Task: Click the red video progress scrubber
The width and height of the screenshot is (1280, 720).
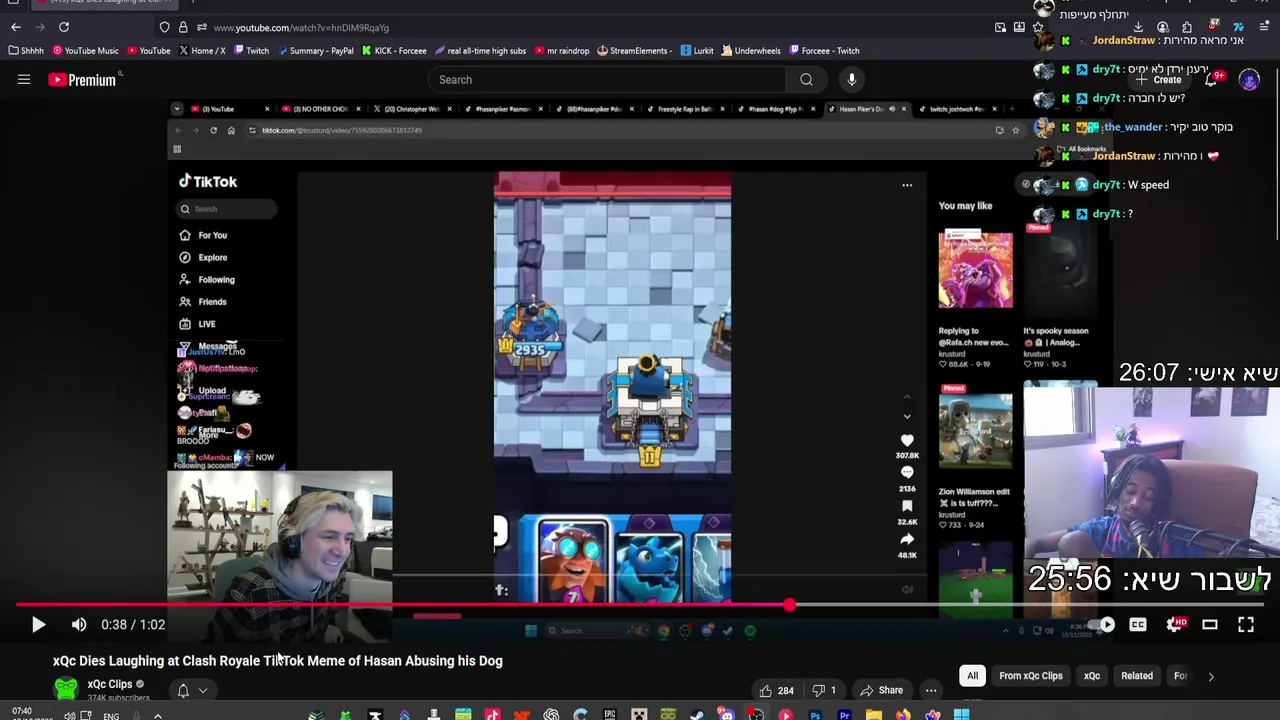Action: (790, 605)
